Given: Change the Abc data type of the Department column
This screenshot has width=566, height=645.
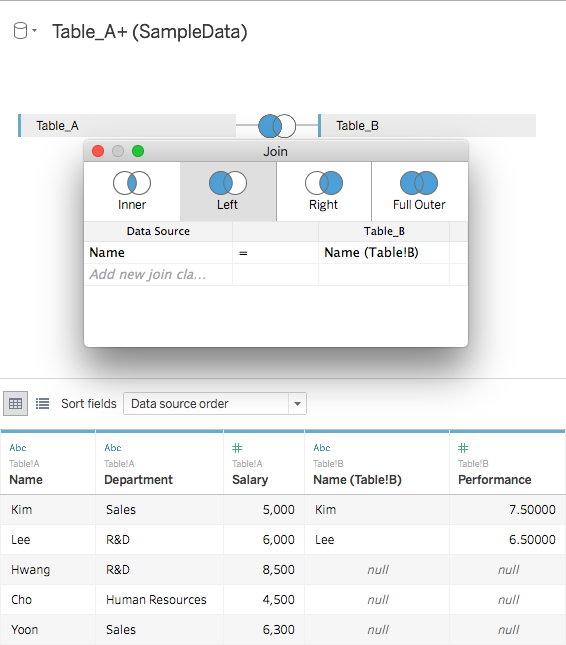Looking at the screenshot, I should (x=113, y=448).
